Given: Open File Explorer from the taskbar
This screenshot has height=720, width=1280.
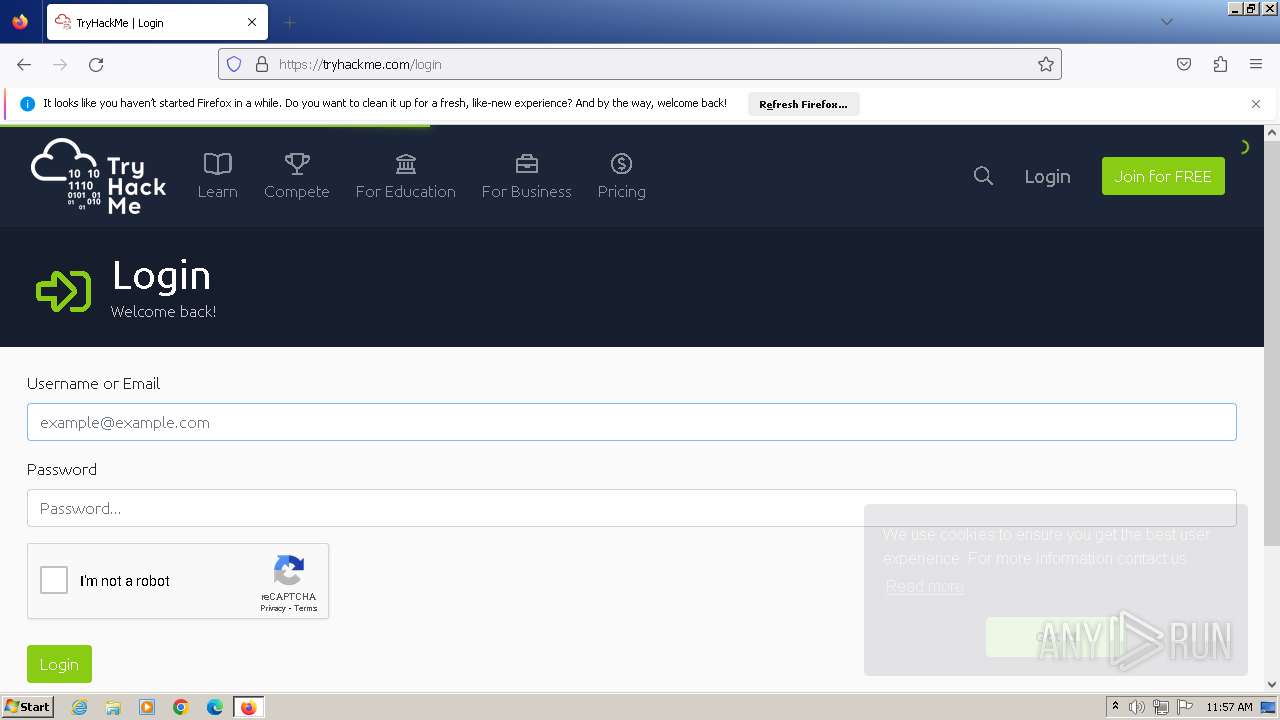Looking at the screenshot, I should click(x=113, y=707).
